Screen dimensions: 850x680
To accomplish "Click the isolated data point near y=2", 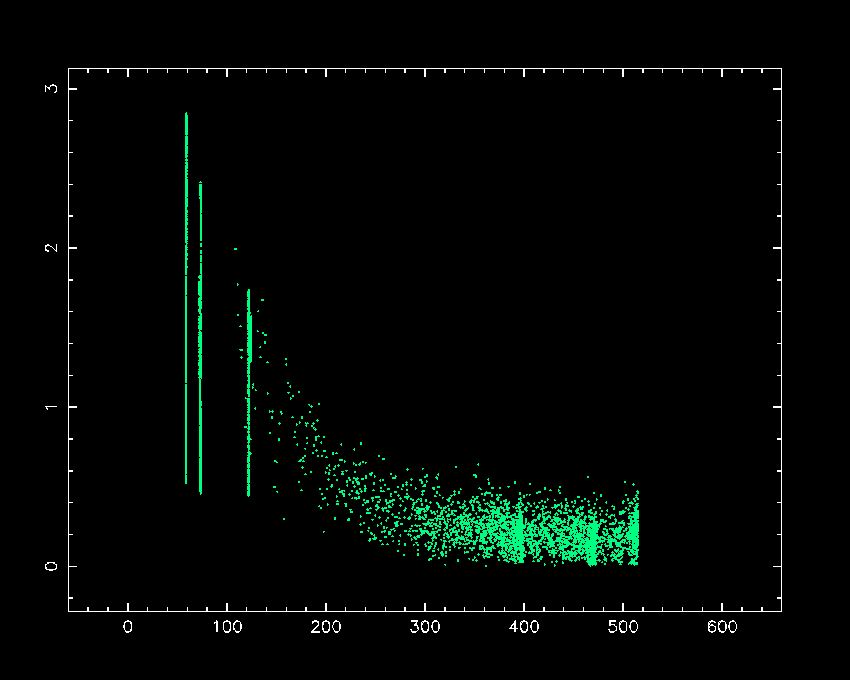I will (235, 249).
